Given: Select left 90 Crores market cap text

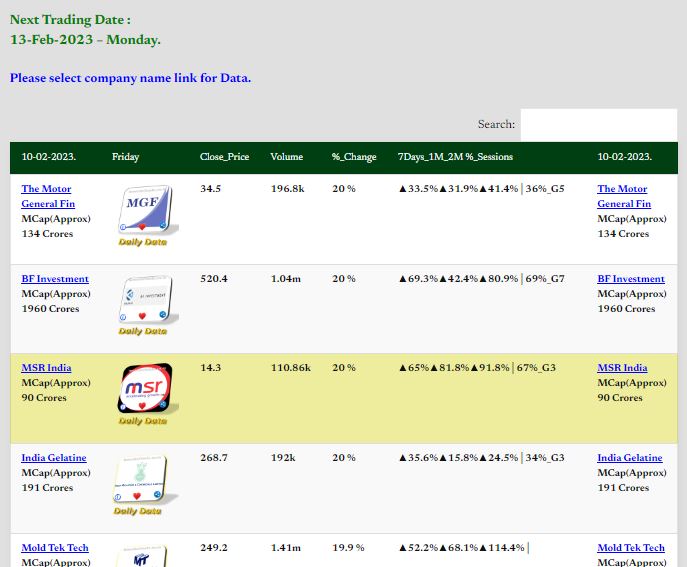Looking at the screenshot, I should coord(44,397).
